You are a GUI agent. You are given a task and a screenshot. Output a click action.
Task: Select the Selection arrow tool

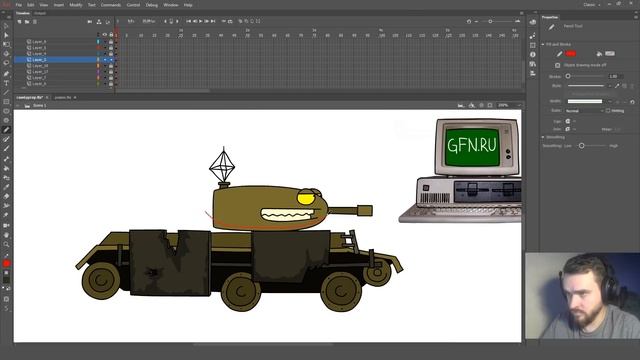click(6, 26)
